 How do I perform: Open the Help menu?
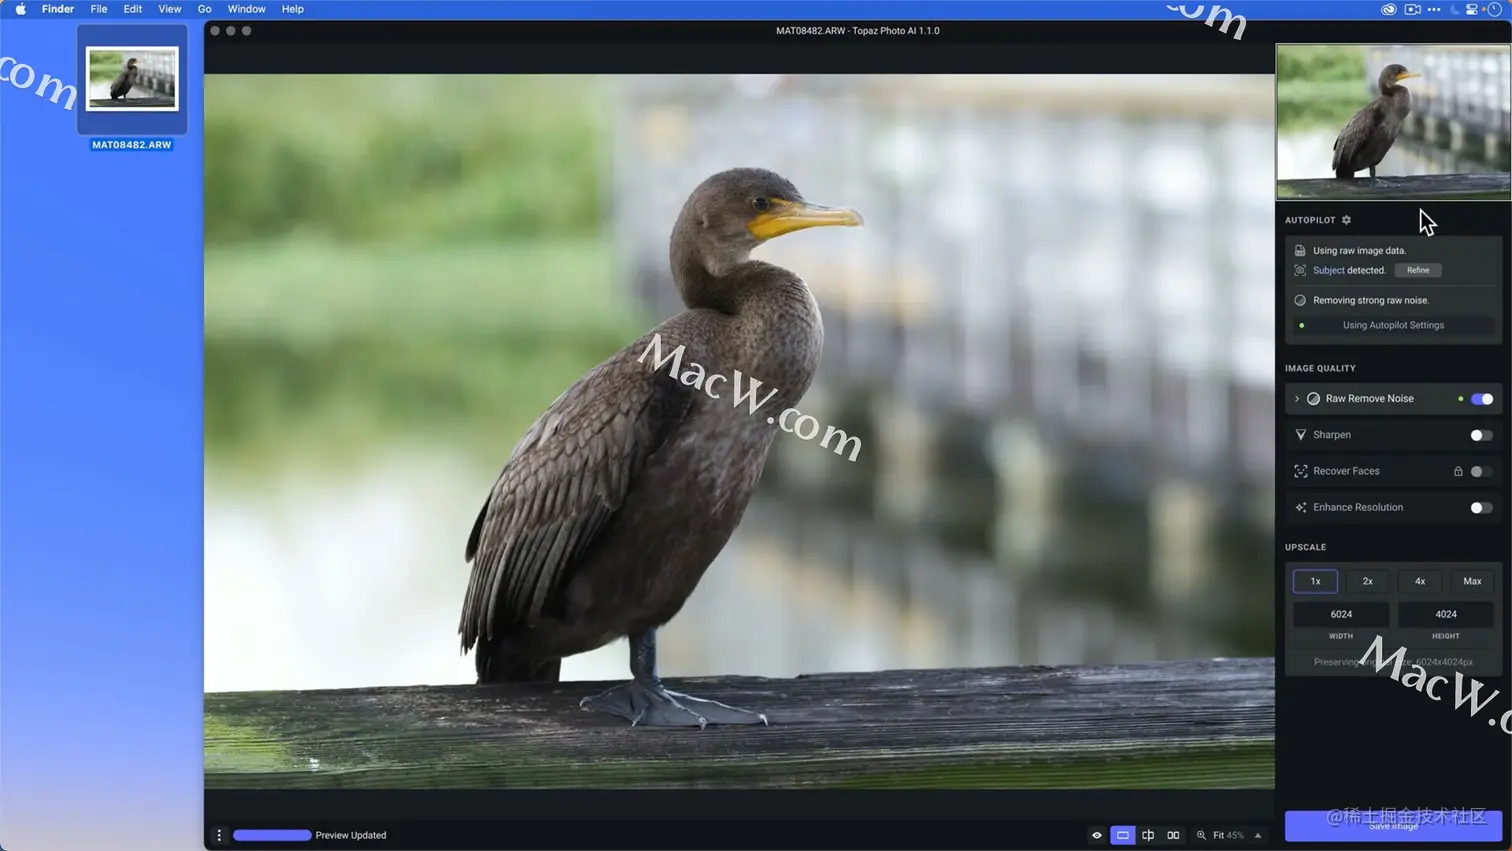(293, 9)
